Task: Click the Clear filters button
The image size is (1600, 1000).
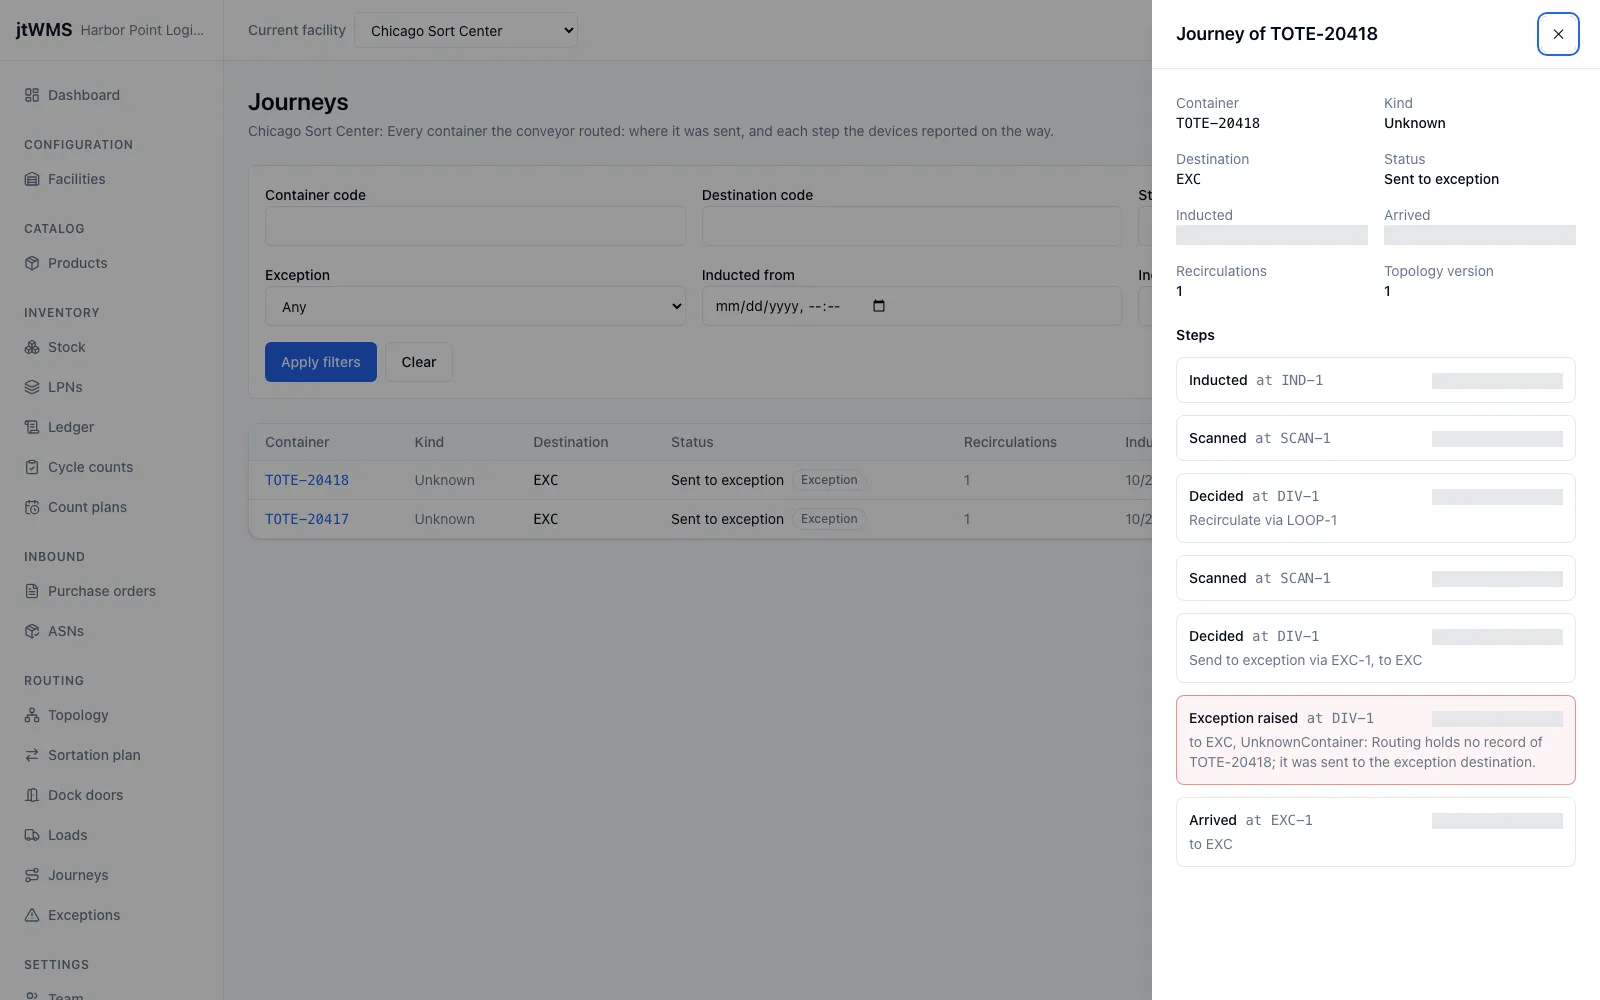Action: tap(419, 362)
